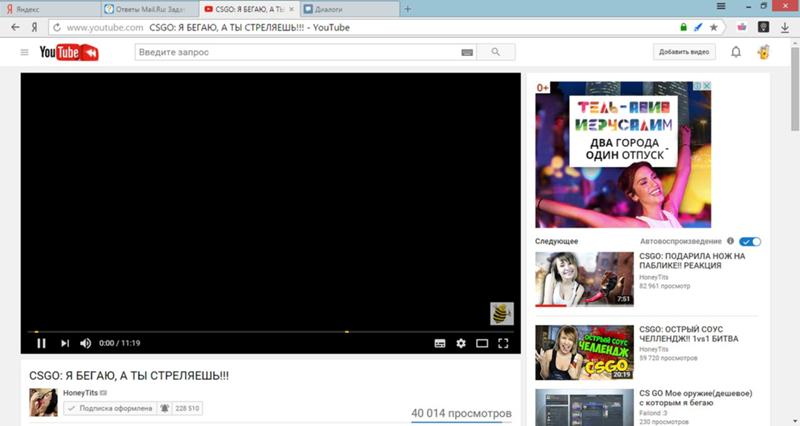Viewport: 800px width, 426px height.
Task: Toggle subtitles in the video player
Action: pyautogui.click(x=439, y=343)
